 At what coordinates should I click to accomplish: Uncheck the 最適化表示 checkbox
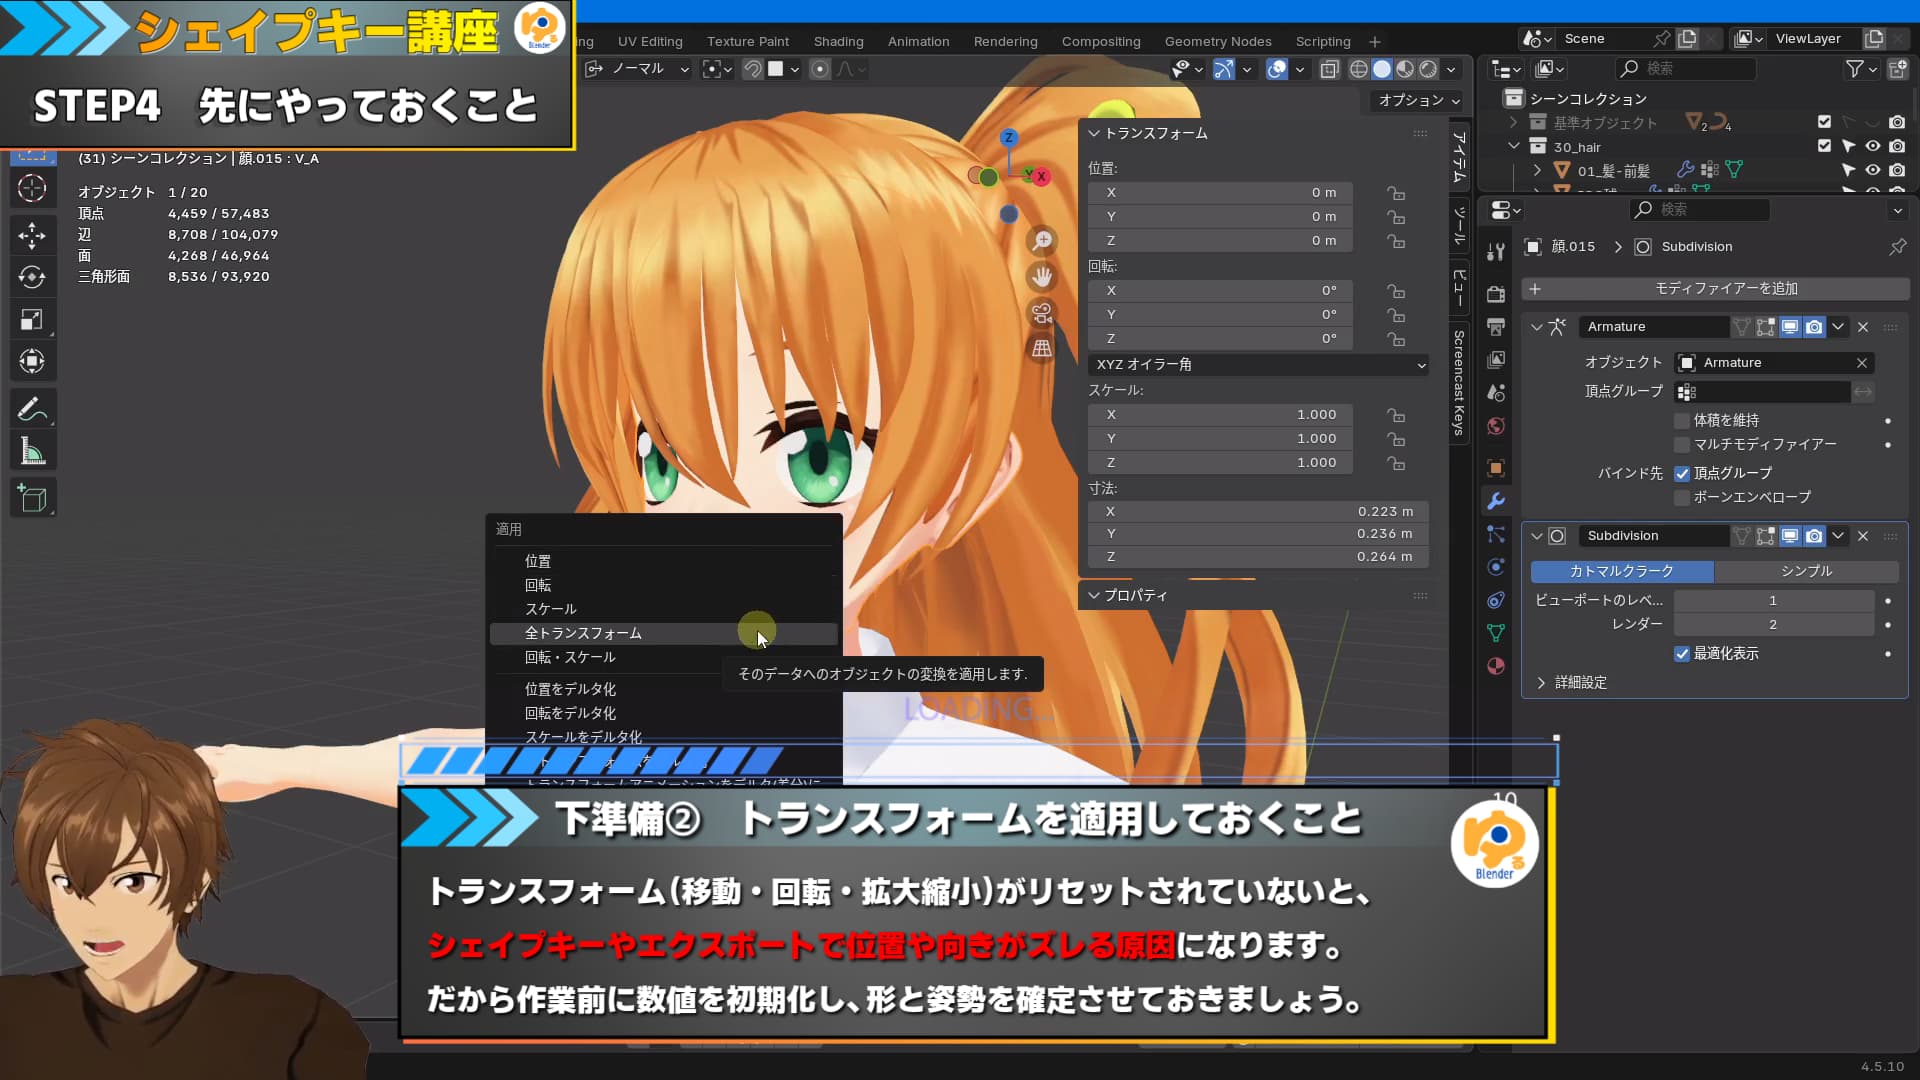coord(1682,654)
